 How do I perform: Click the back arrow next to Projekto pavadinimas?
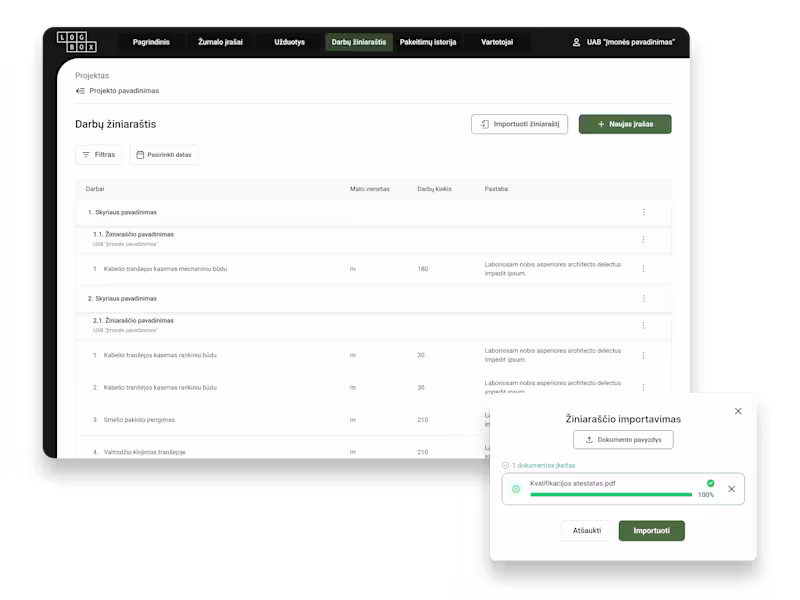(x=80, y=91)
